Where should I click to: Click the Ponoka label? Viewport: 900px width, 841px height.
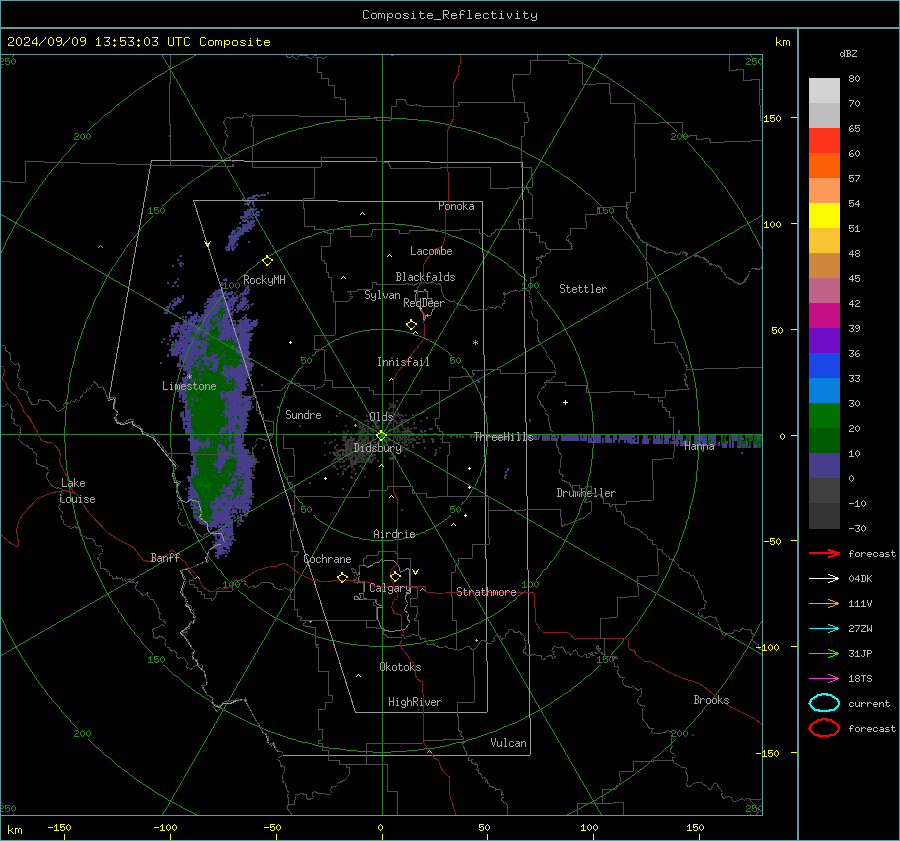click(456, 206)
